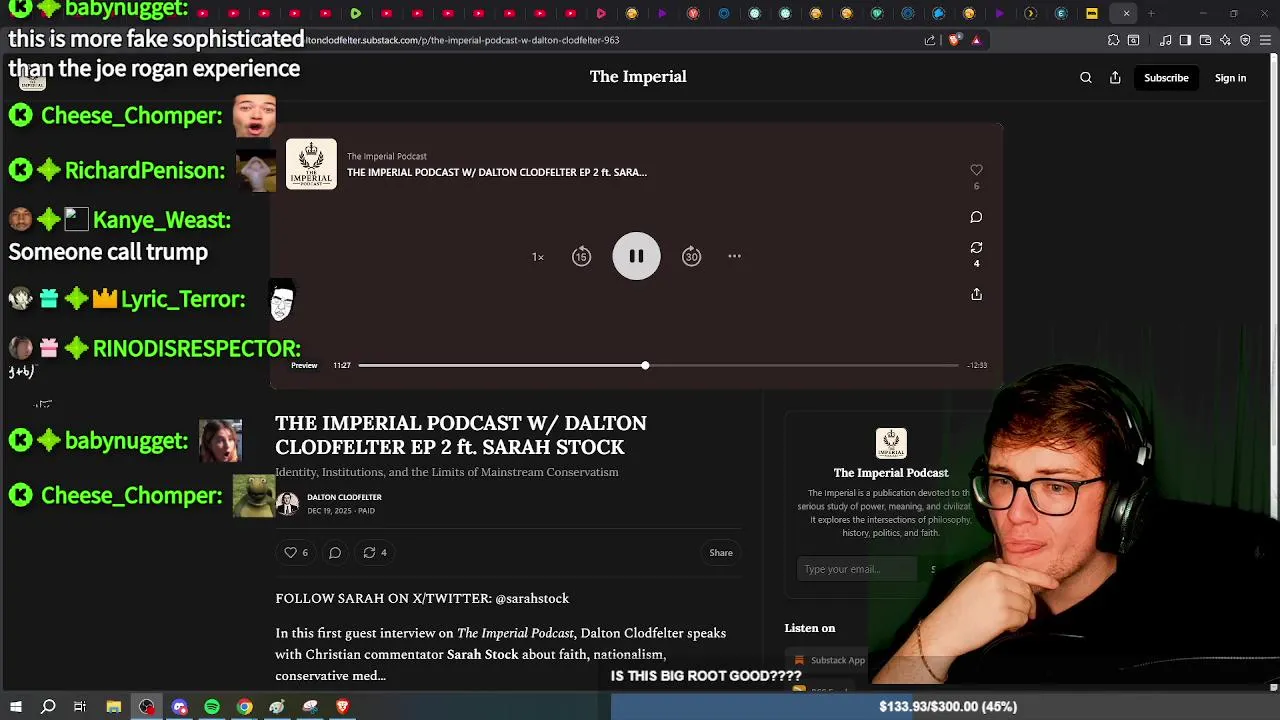Pause the podcast episode playback
1280x720 pixels.
(x=636, y=256)
